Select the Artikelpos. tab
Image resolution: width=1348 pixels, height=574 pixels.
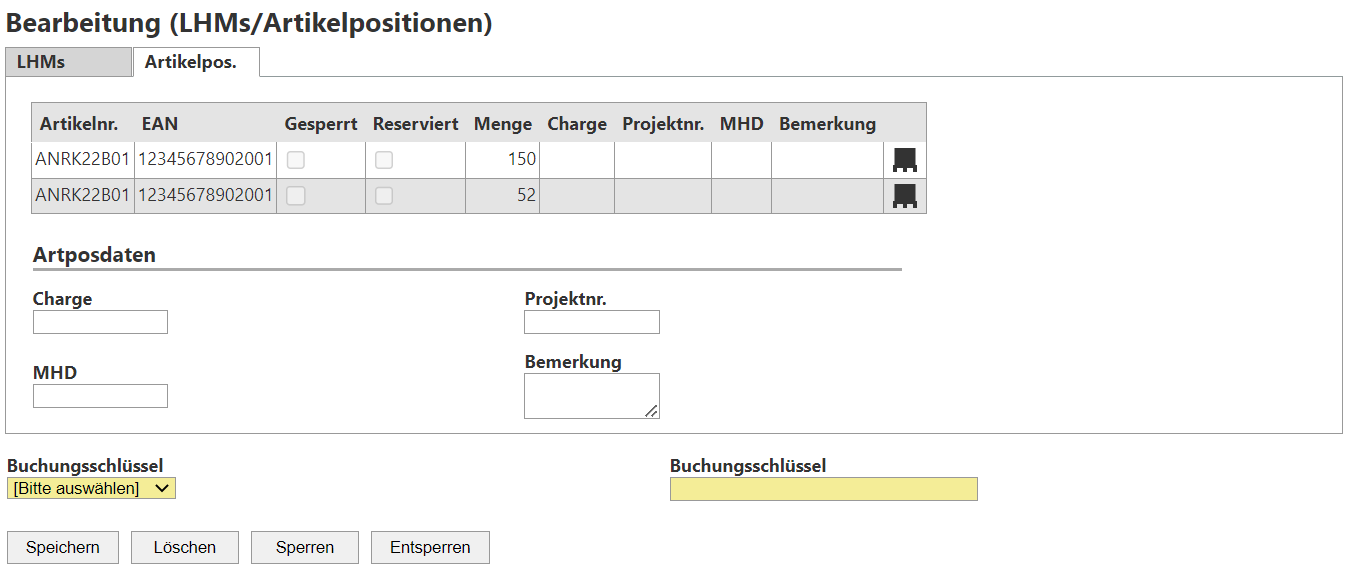(196, 62)
